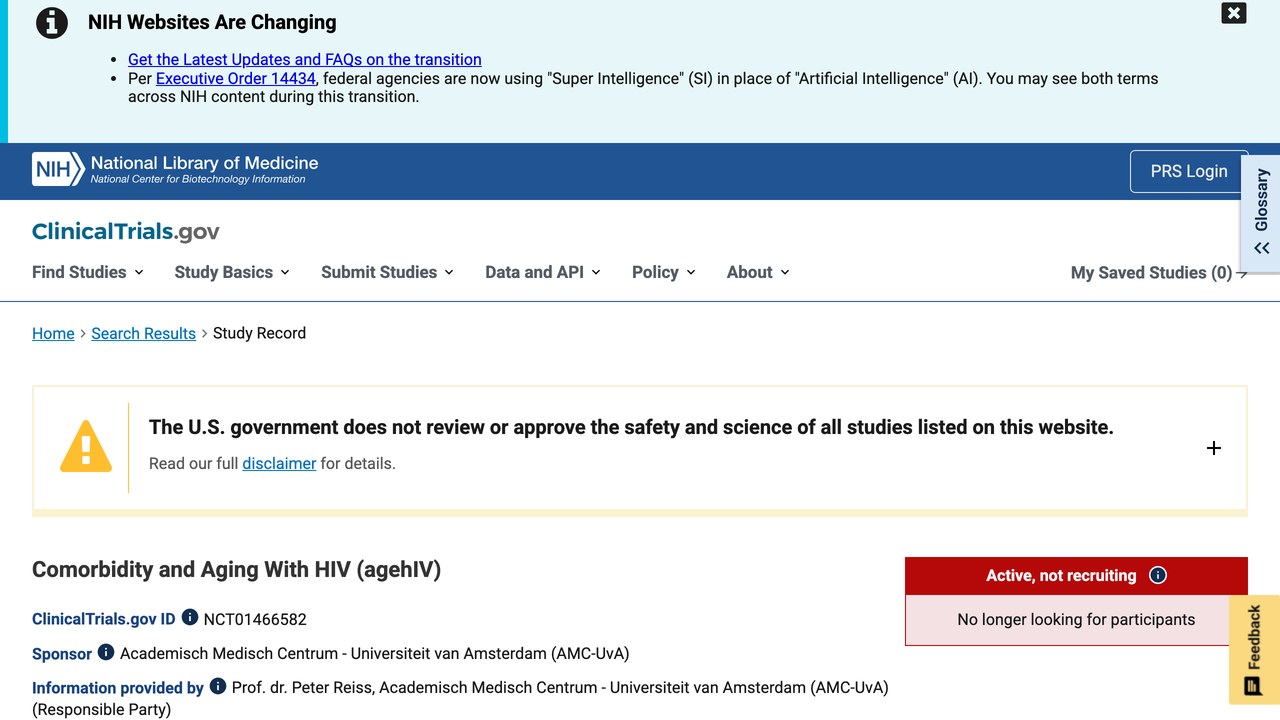Click the study title Comorbidity and Aging With HIV
The width and height of the screenshot is (1280, 720).
pos(236,569)
